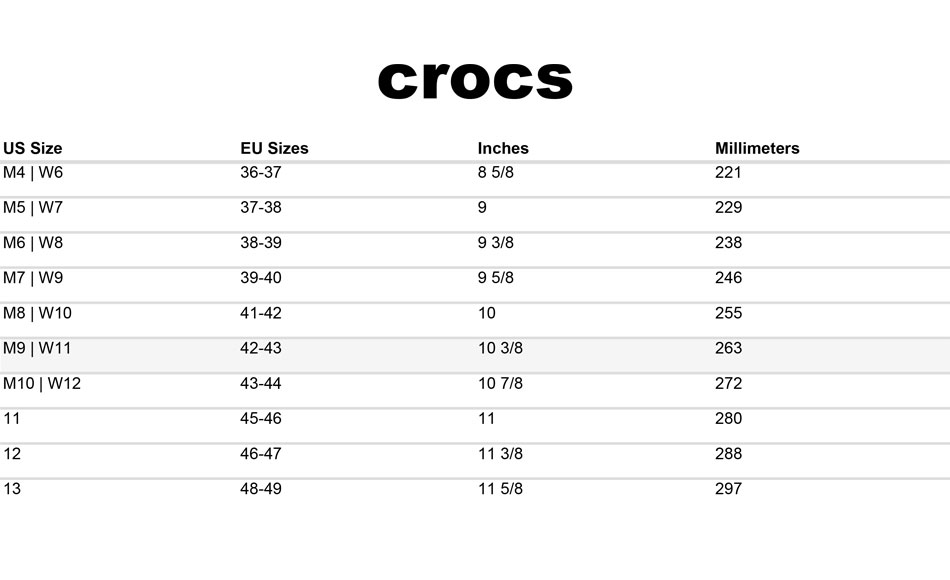Select the US Size column header
Image resolution: width=950 pixels, height=580 pixels.
33,148
